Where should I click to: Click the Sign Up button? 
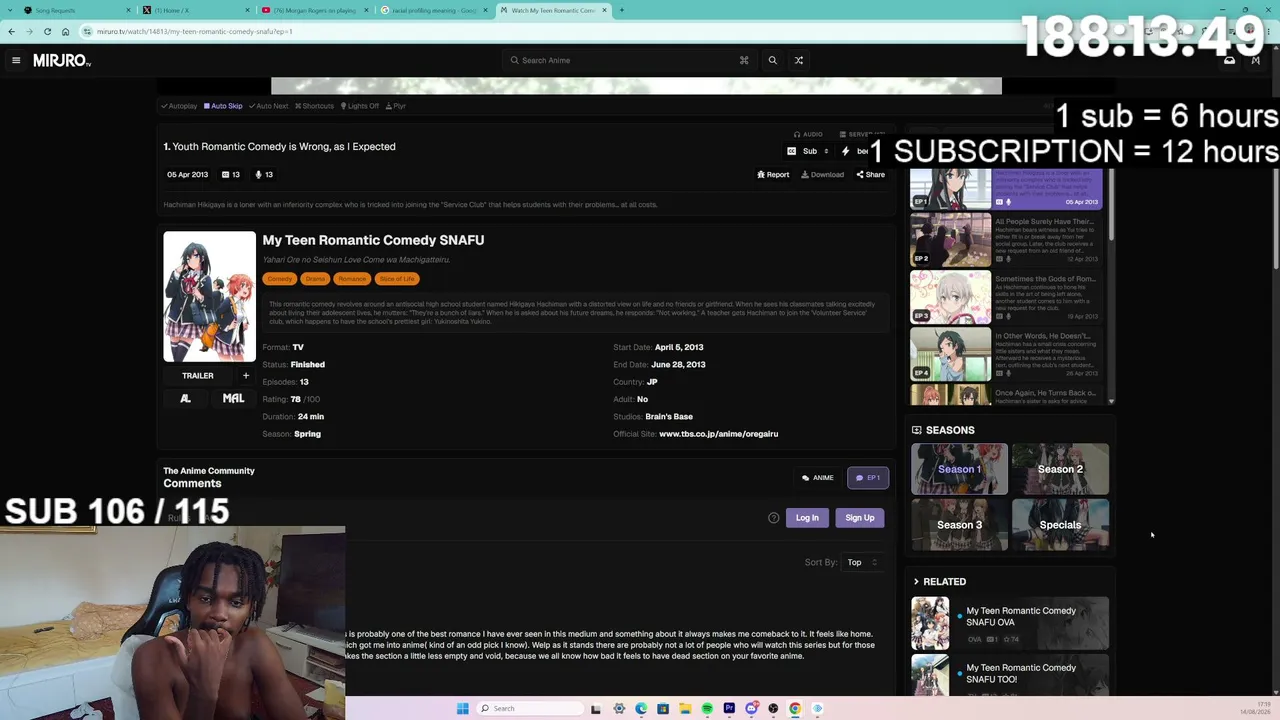point(860,518)
